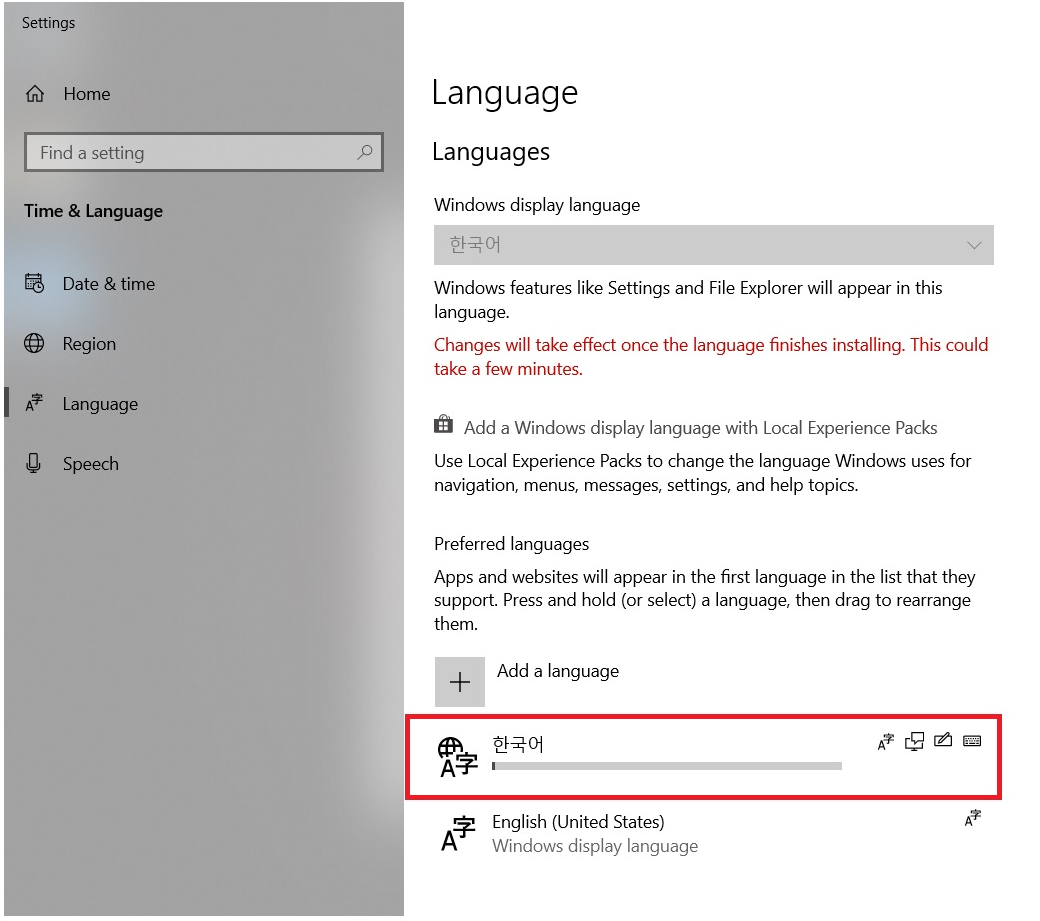
Task: Click Korean display language feature icon
Action: tap(886, 742)
